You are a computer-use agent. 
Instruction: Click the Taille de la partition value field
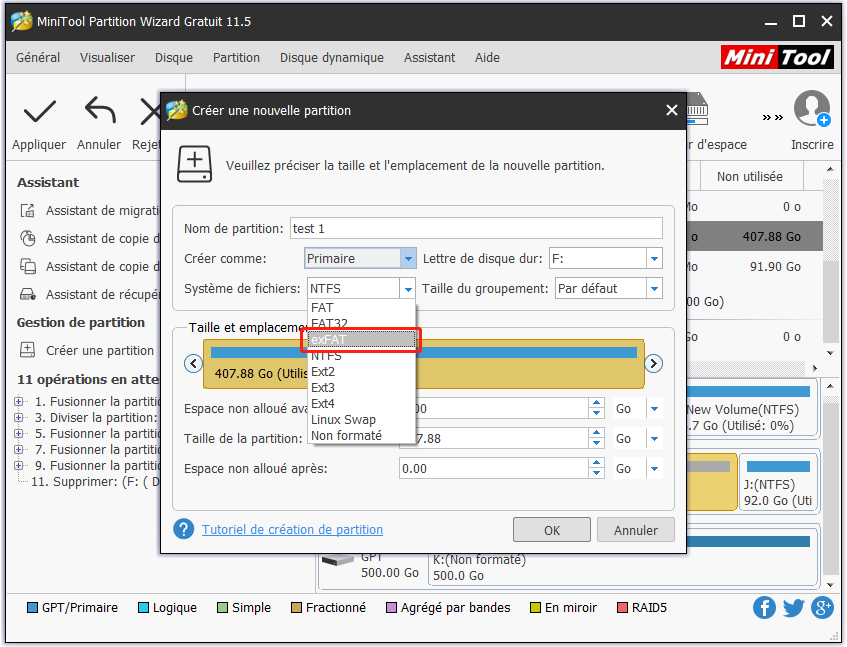(x=494, y=439)
